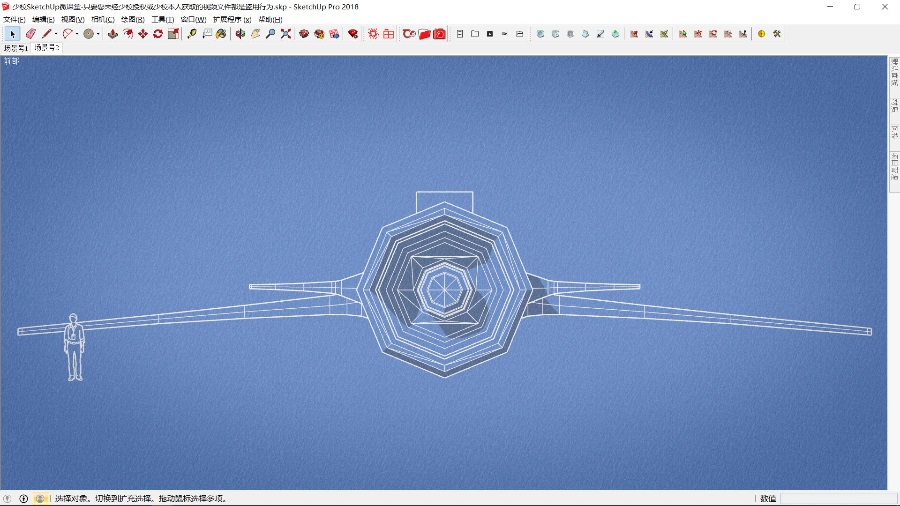Activate the Push/Pull tool

click(x=112, y=34)
